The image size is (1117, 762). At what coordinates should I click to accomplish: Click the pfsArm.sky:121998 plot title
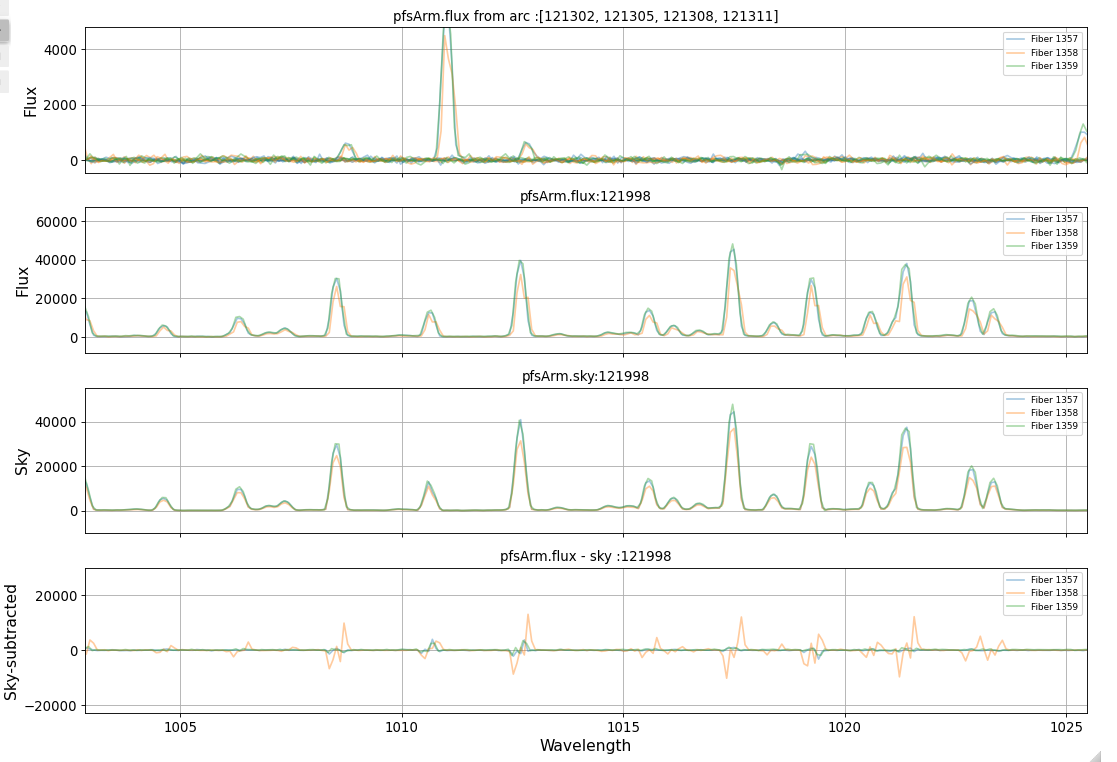[585, 376]
